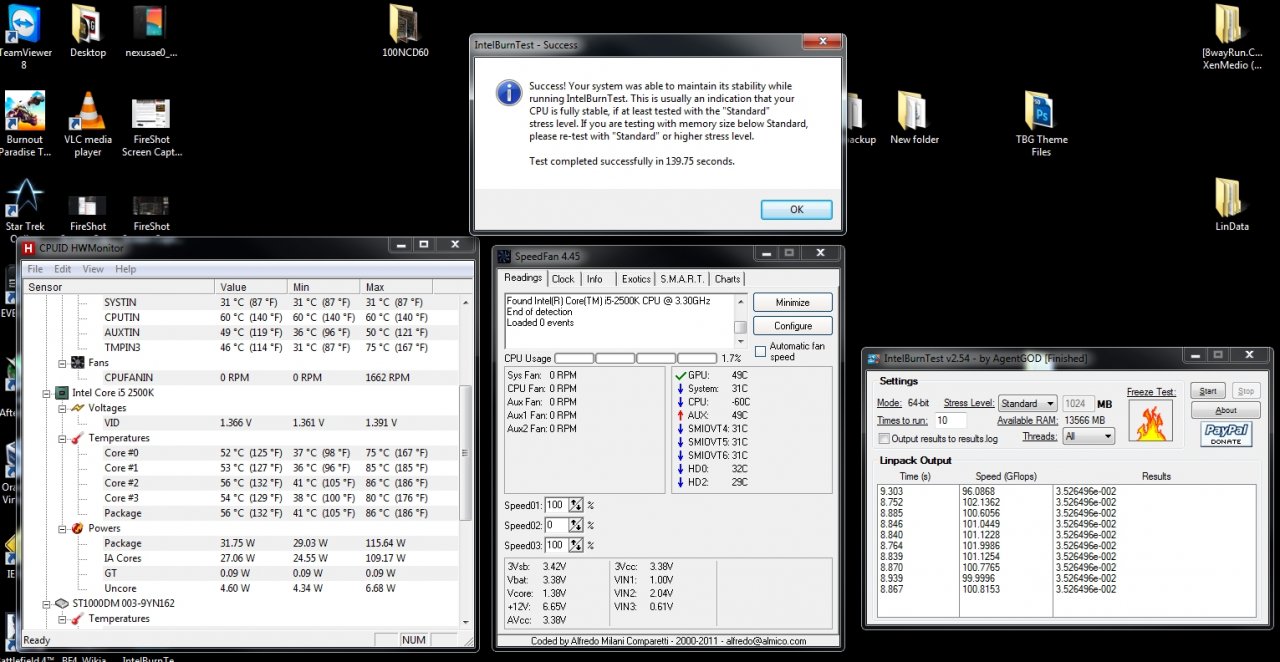This screenshot has width=1280, height=662.
Task: Select the Powers flame icon in HWMonitor
Action: click(76, 528)
